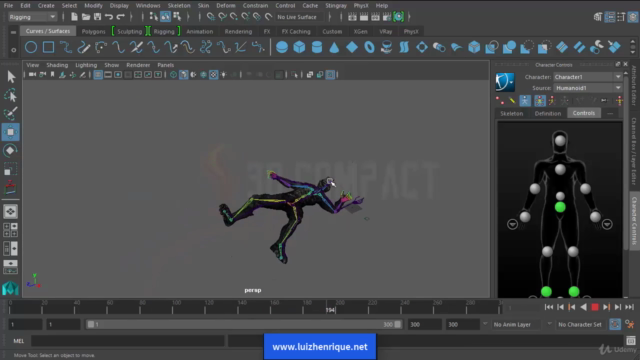This screenshot has height=360, width=640.
Task: Go to end of playback range
Action: [629, 307]
